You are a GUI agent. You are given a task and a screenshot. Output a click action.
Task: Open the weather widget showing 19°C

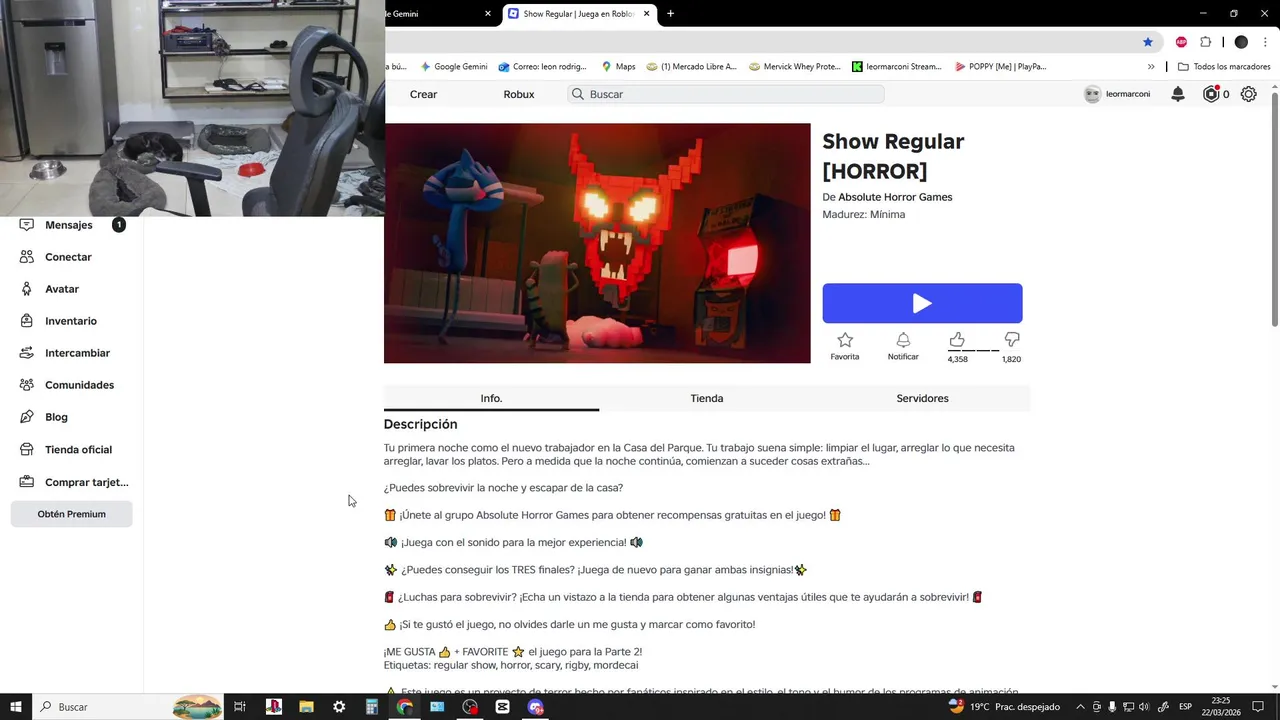pos(1004,707)
